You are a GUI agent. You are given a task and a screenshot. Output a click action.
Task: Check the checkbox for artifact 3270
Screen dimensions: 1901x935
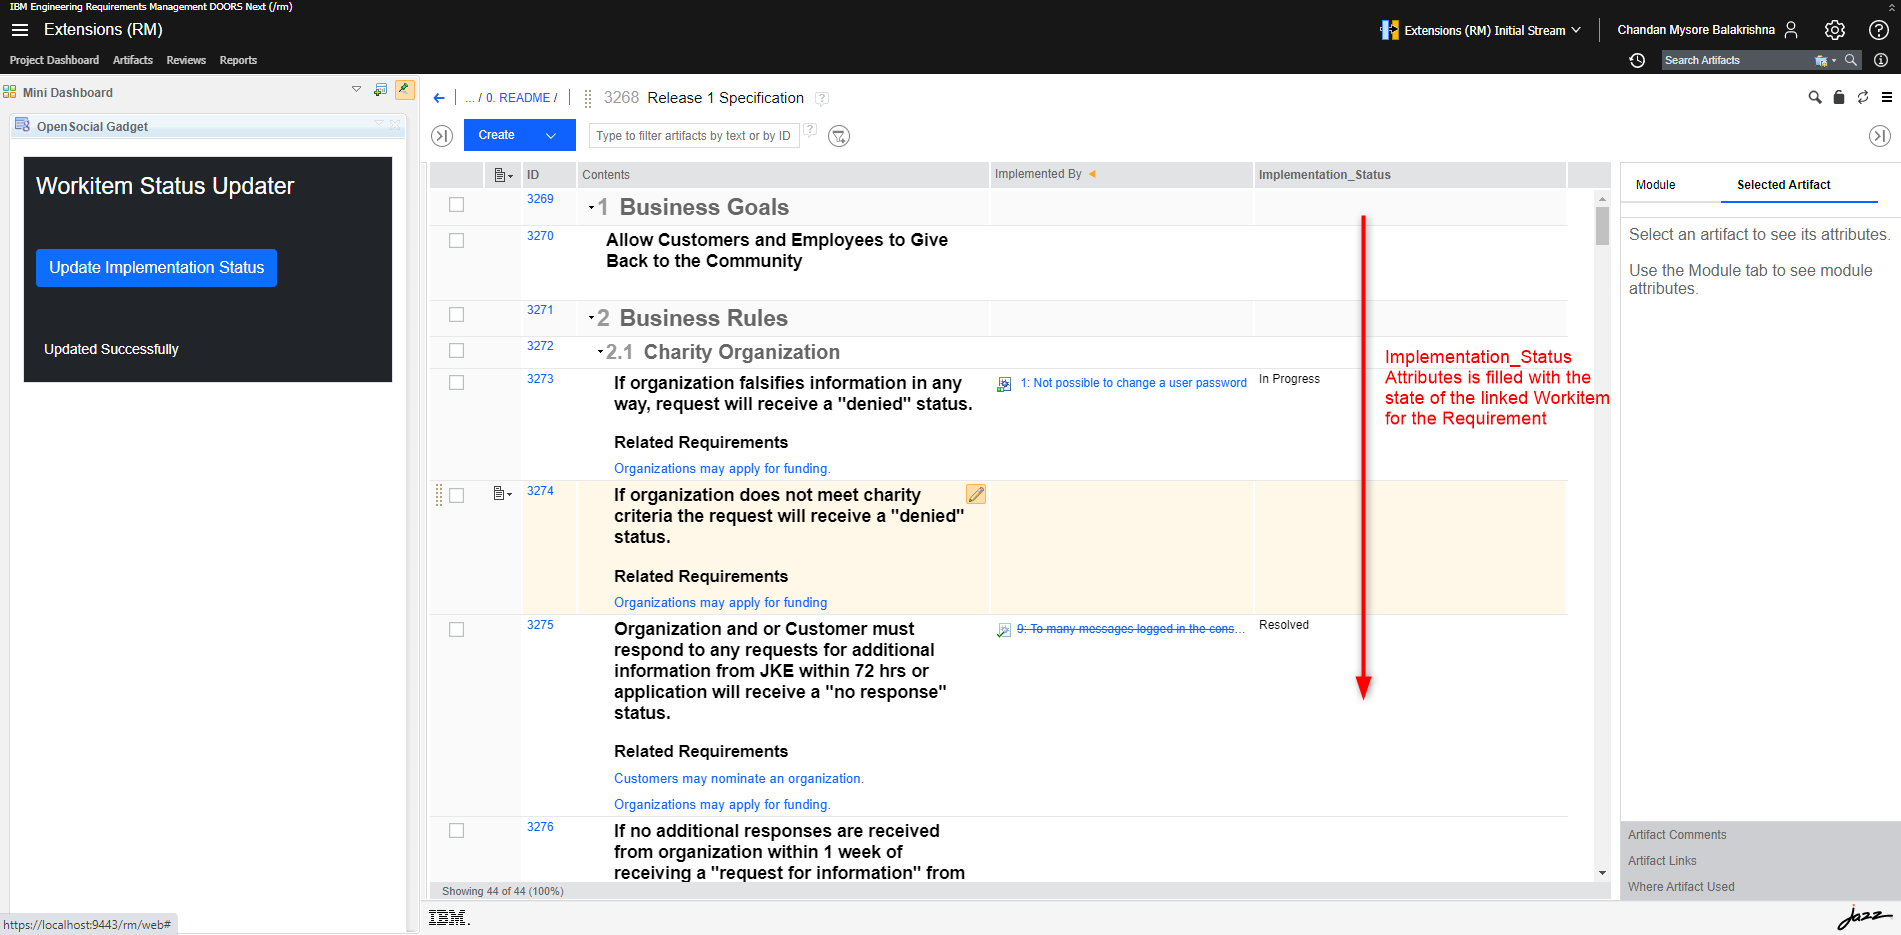point(456,240)
